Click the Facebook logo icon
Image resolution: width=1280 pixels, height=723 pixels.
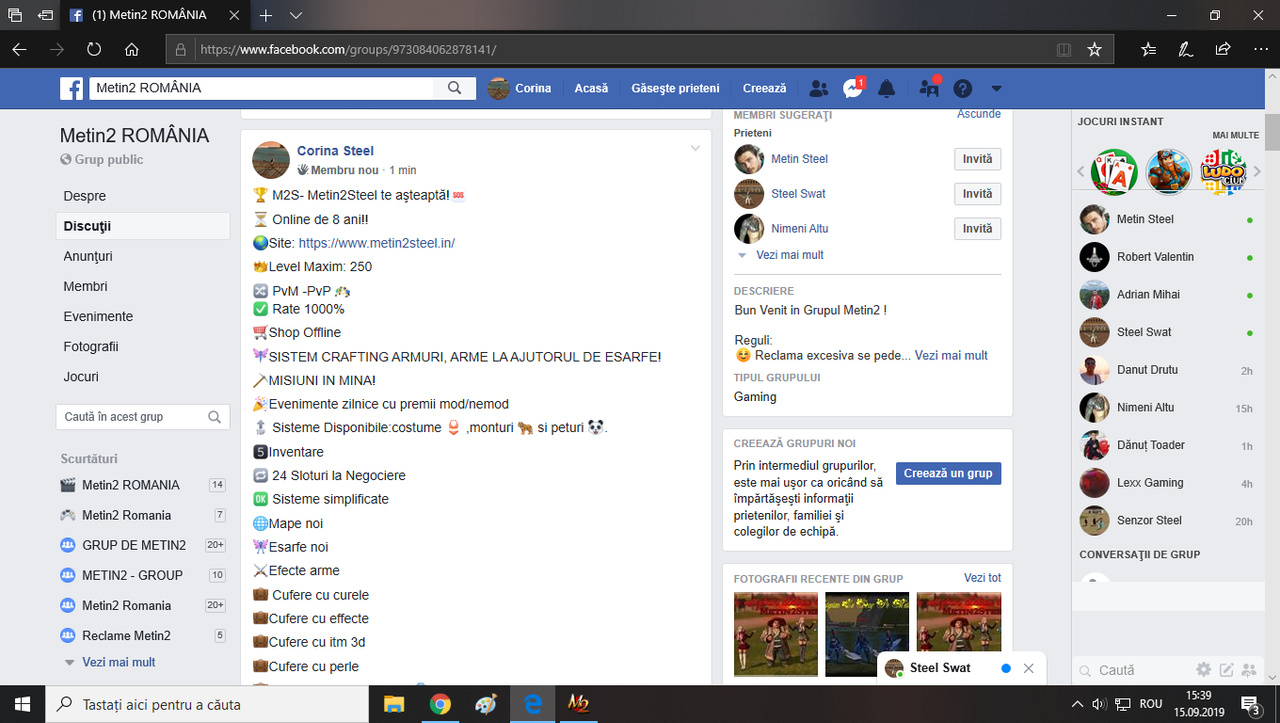pos(71,89)
